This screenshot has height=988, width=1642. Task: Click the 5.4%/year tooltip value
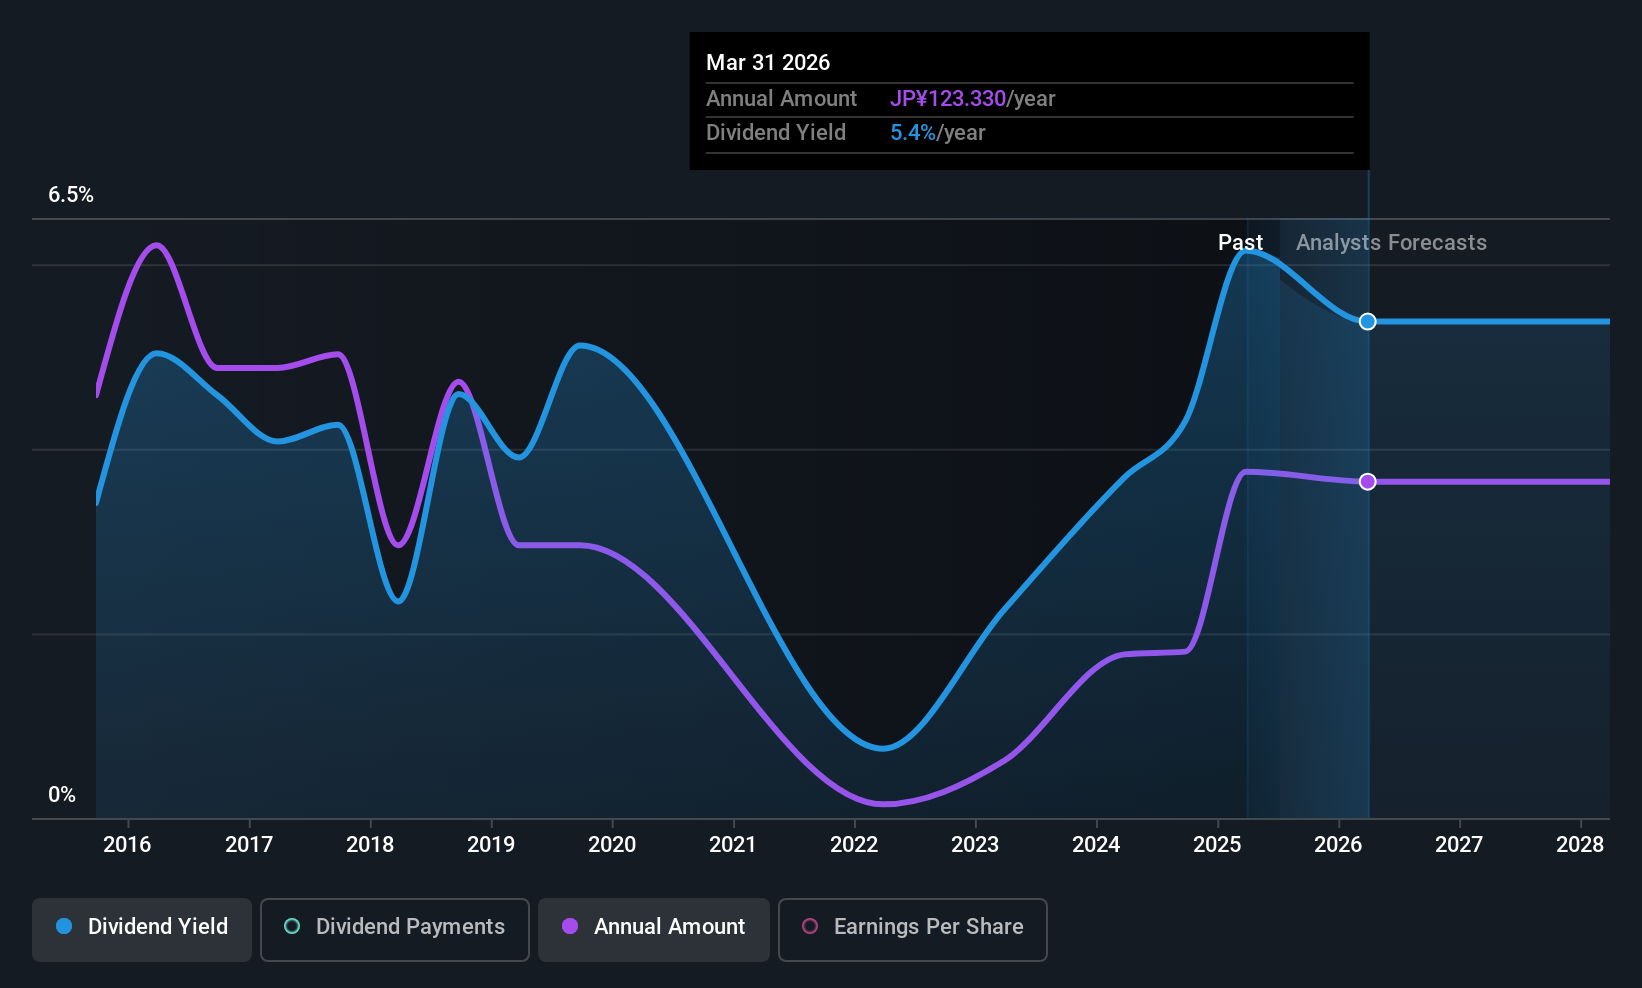937,133
